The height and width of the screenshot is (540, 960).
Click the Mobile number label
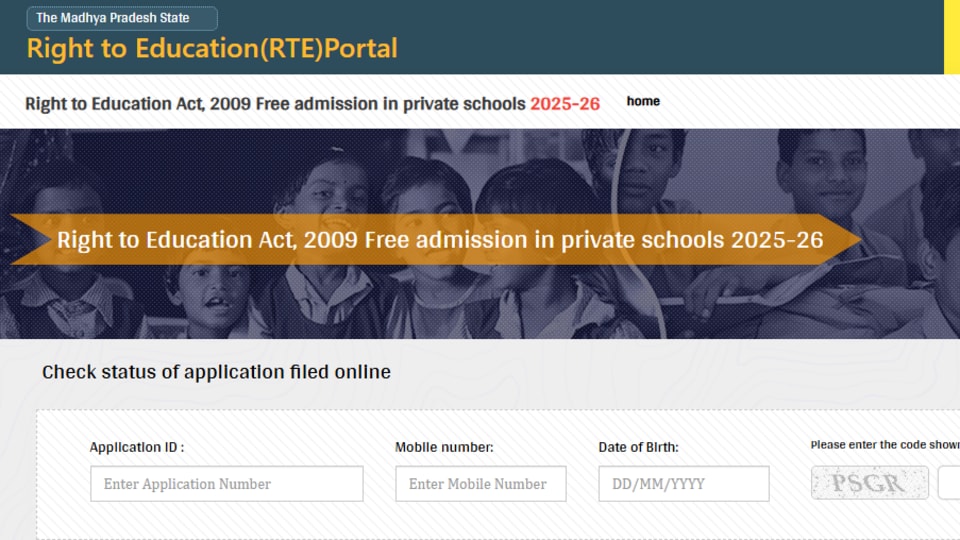pos(444,447)
